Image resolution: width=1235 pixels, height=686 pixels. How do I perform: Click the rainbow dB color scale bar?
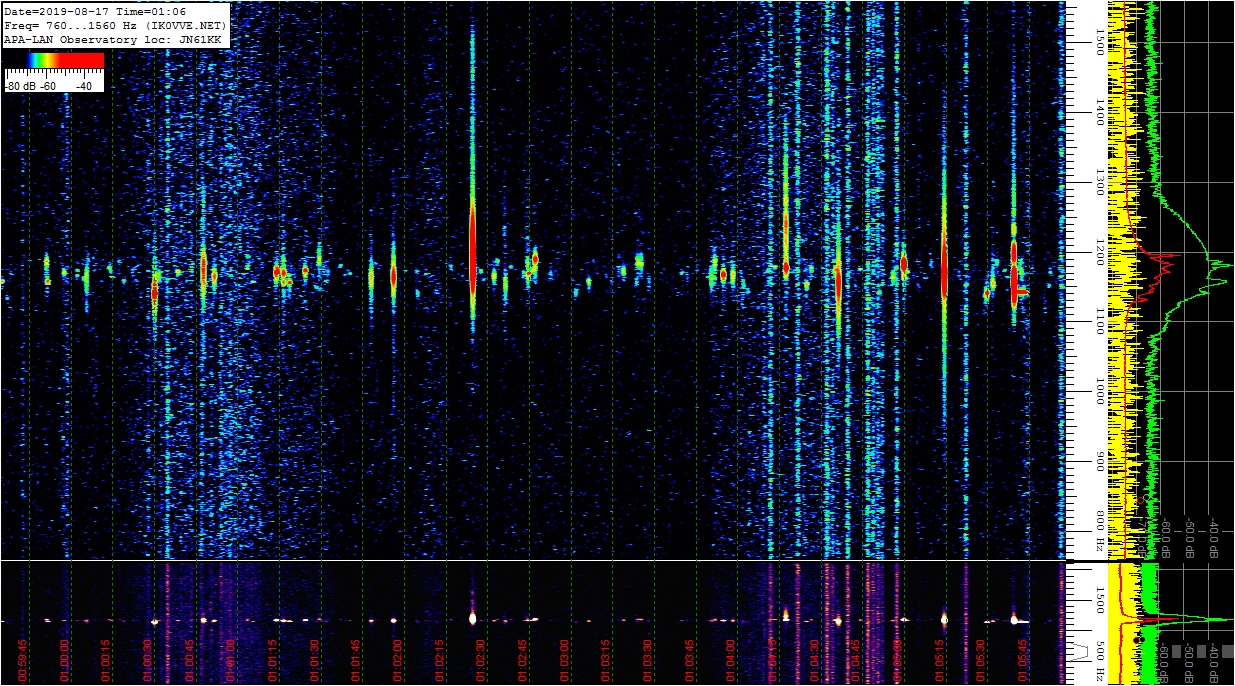tap(54, 61)
